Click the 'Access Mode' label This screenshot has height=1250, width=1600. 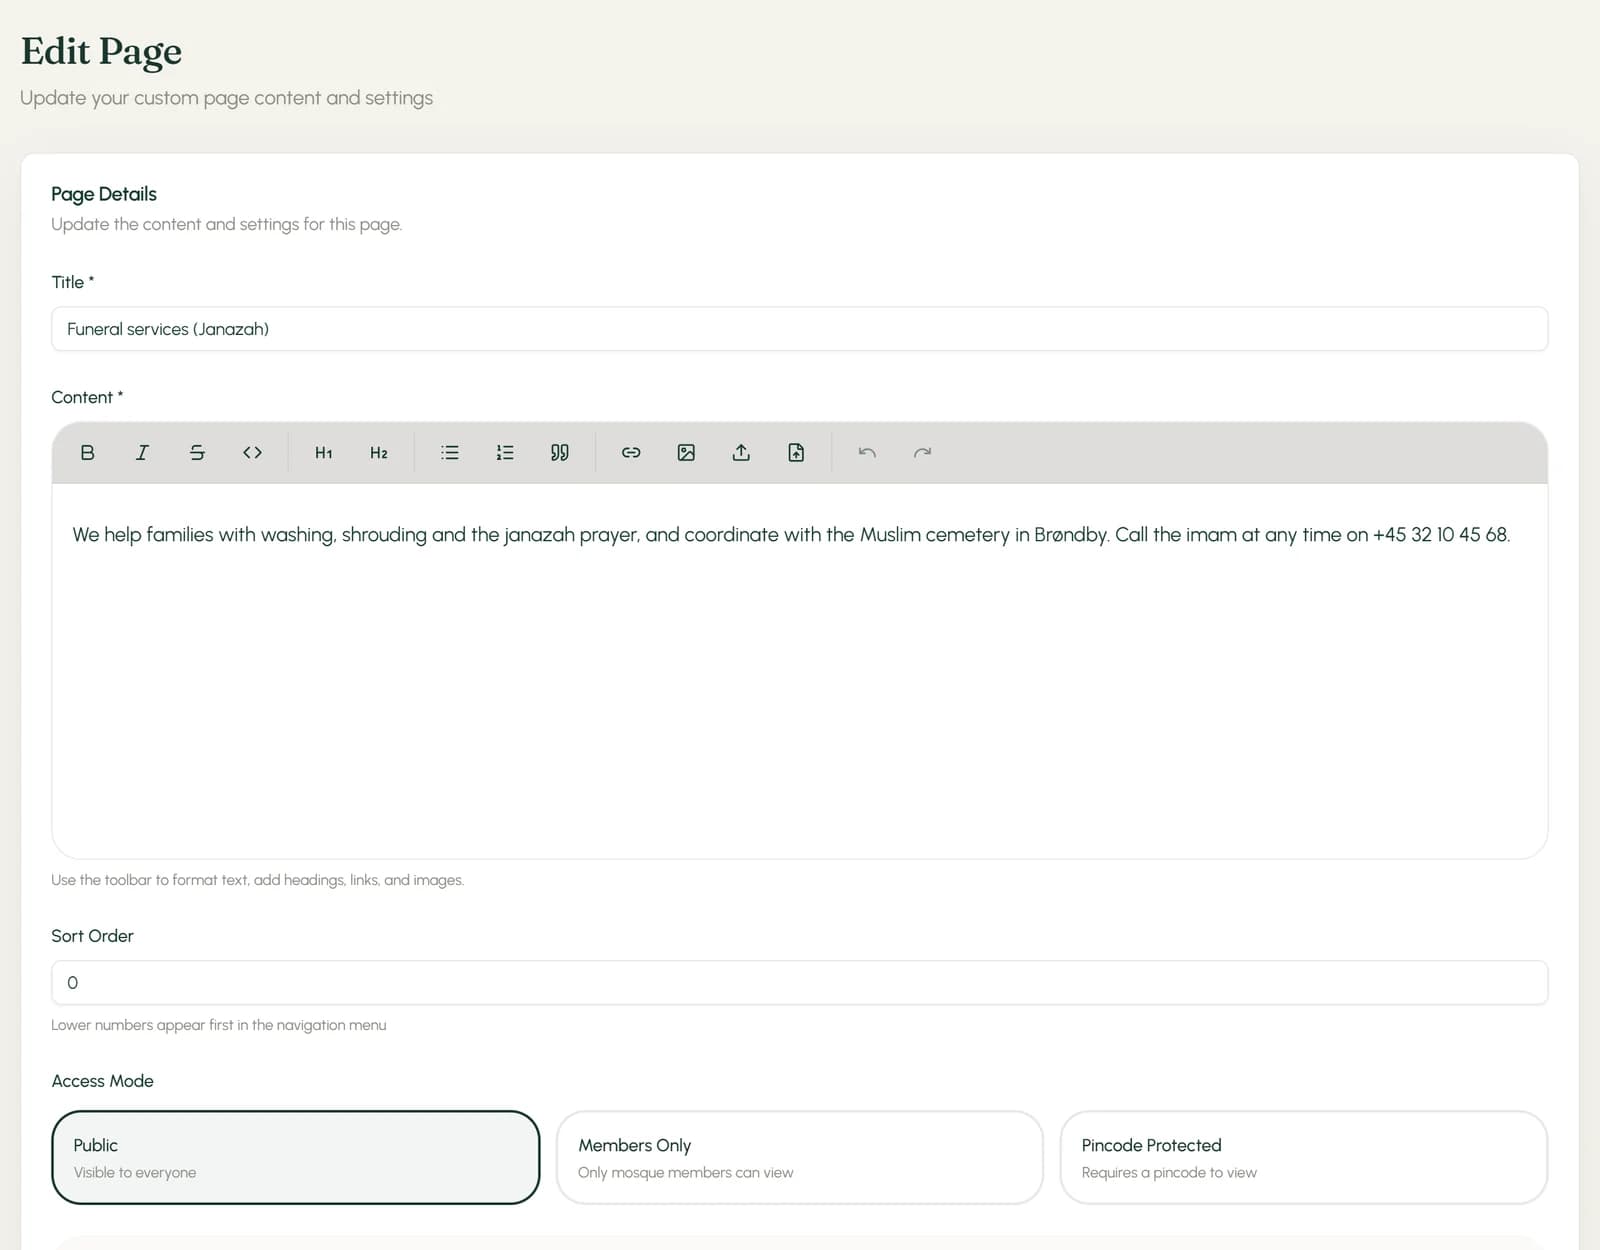103,1081
